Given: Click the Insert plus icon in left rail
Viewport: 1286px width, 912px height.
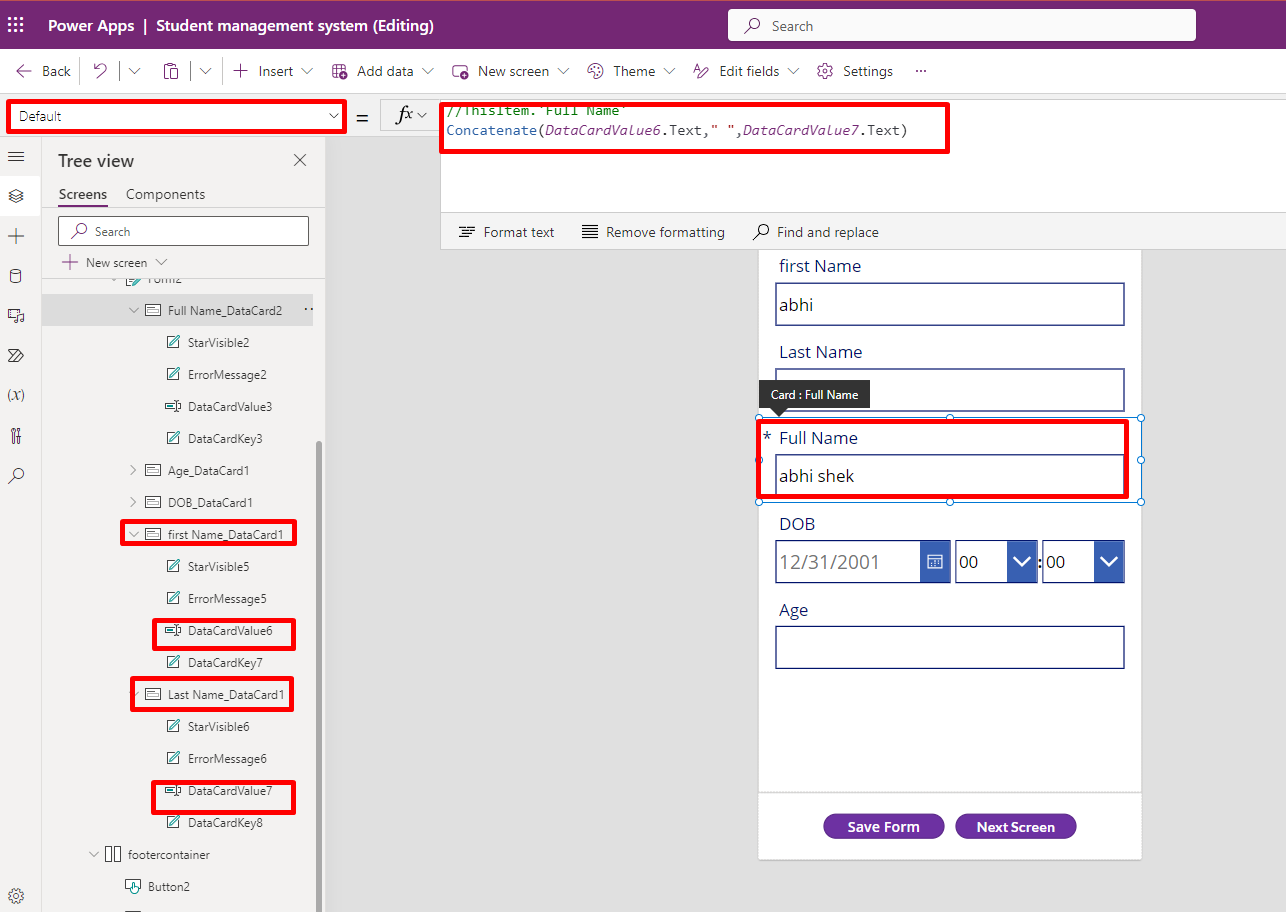Looking at the screenshot, I should coord(16,236).
